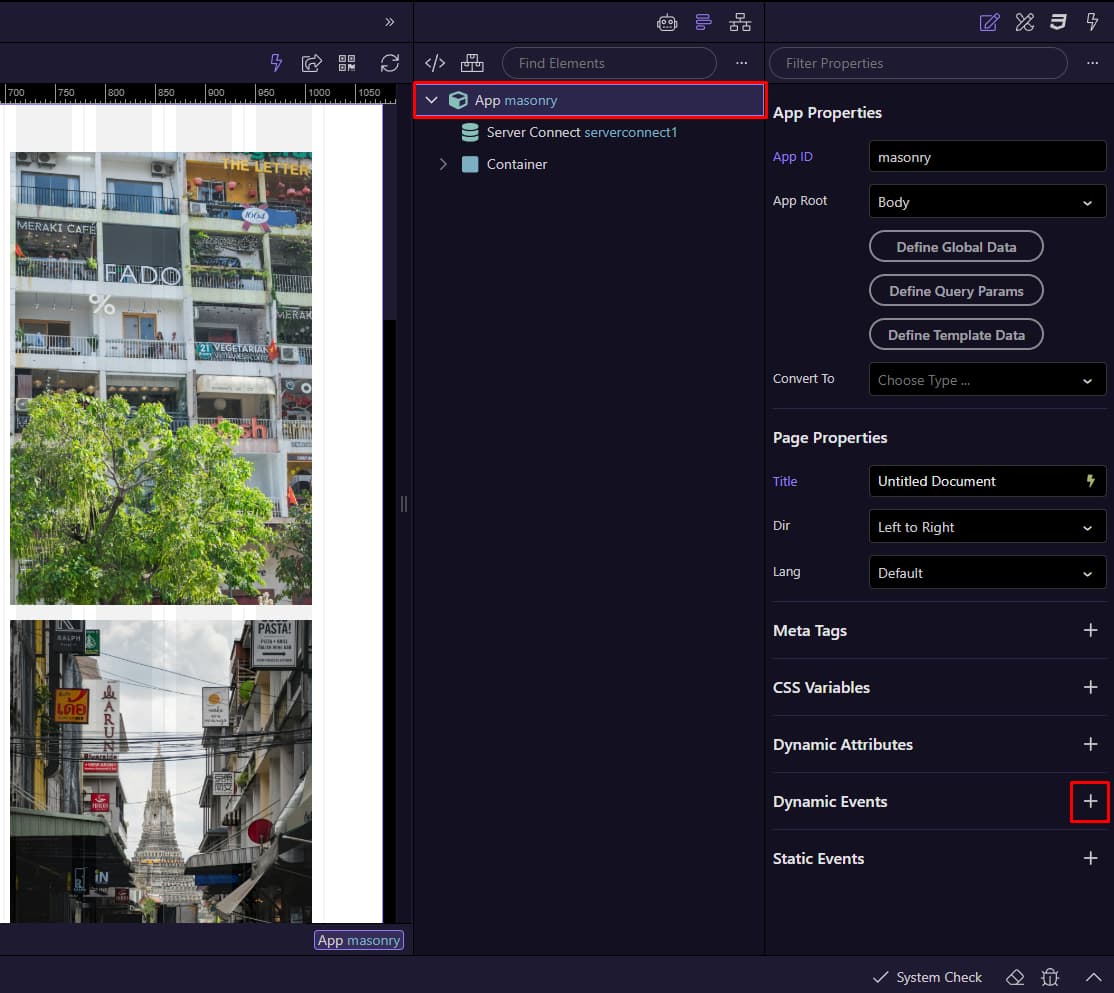
Task: Open the App Root dropdown
Action: (x=987, y=202)
